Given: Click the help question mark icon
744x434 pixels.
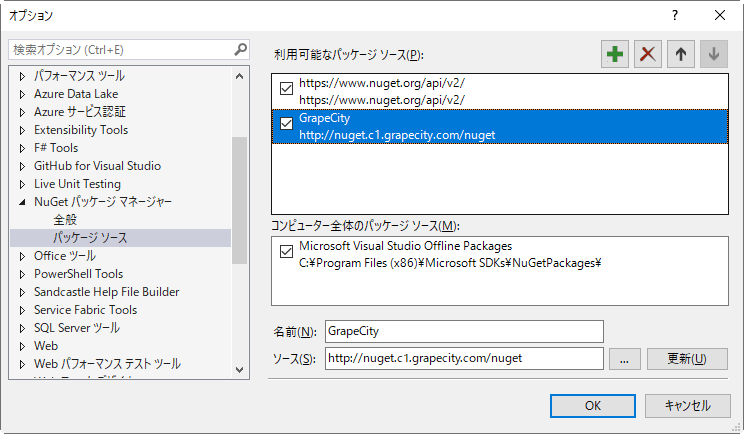Looking at the screenshot, I should (x=675, y=15).
